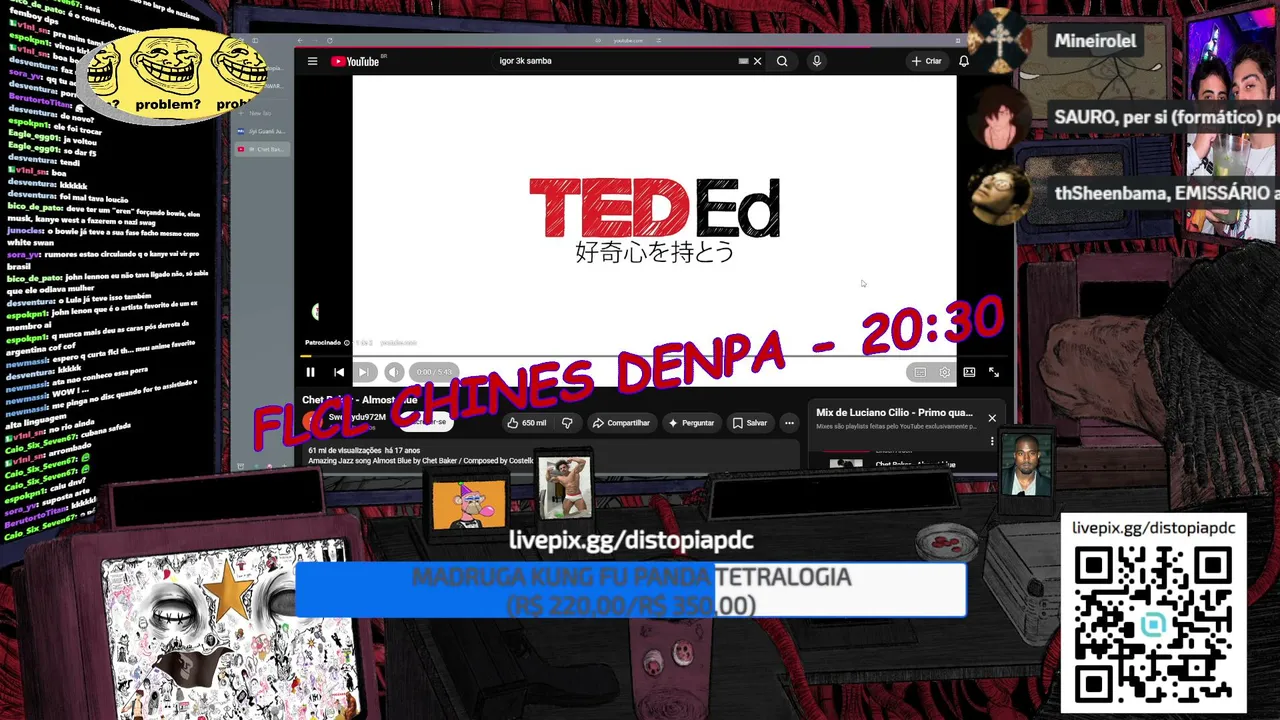
Task: Expand the video description box
Action: 550,455
